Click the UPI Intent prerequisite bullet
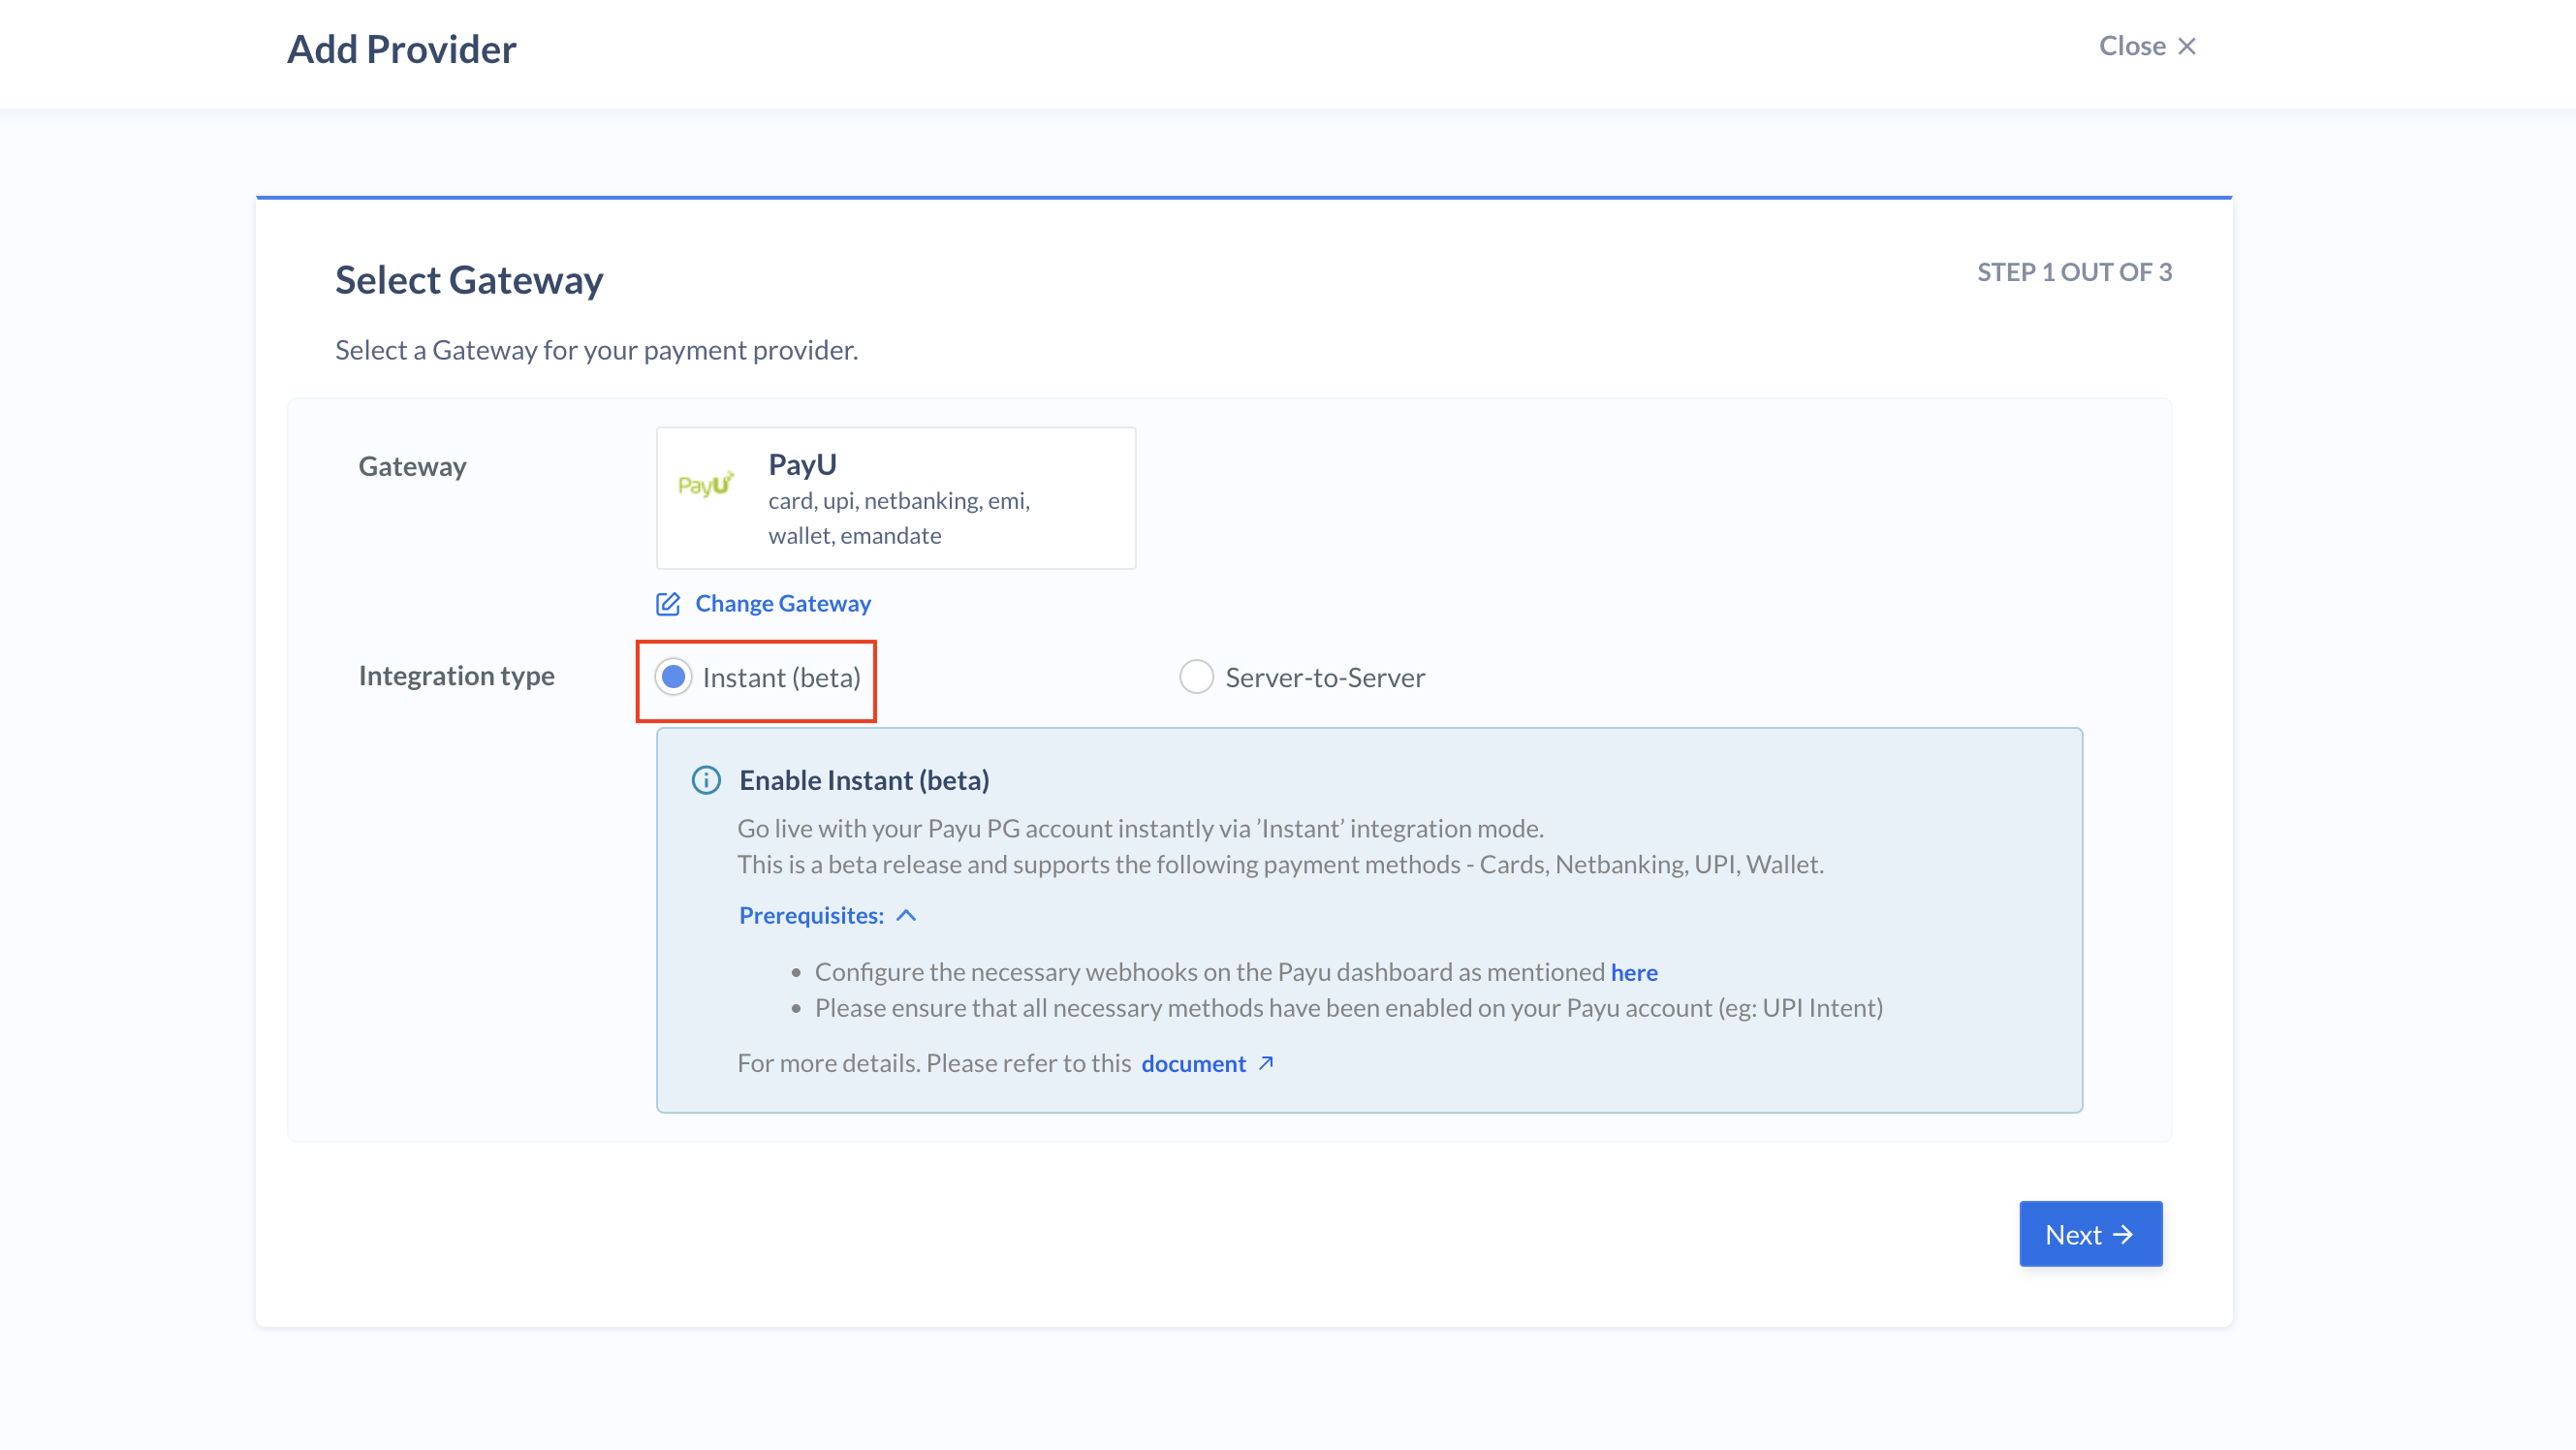This screenshot has width=2576, height=1450. point(1348,1008)
